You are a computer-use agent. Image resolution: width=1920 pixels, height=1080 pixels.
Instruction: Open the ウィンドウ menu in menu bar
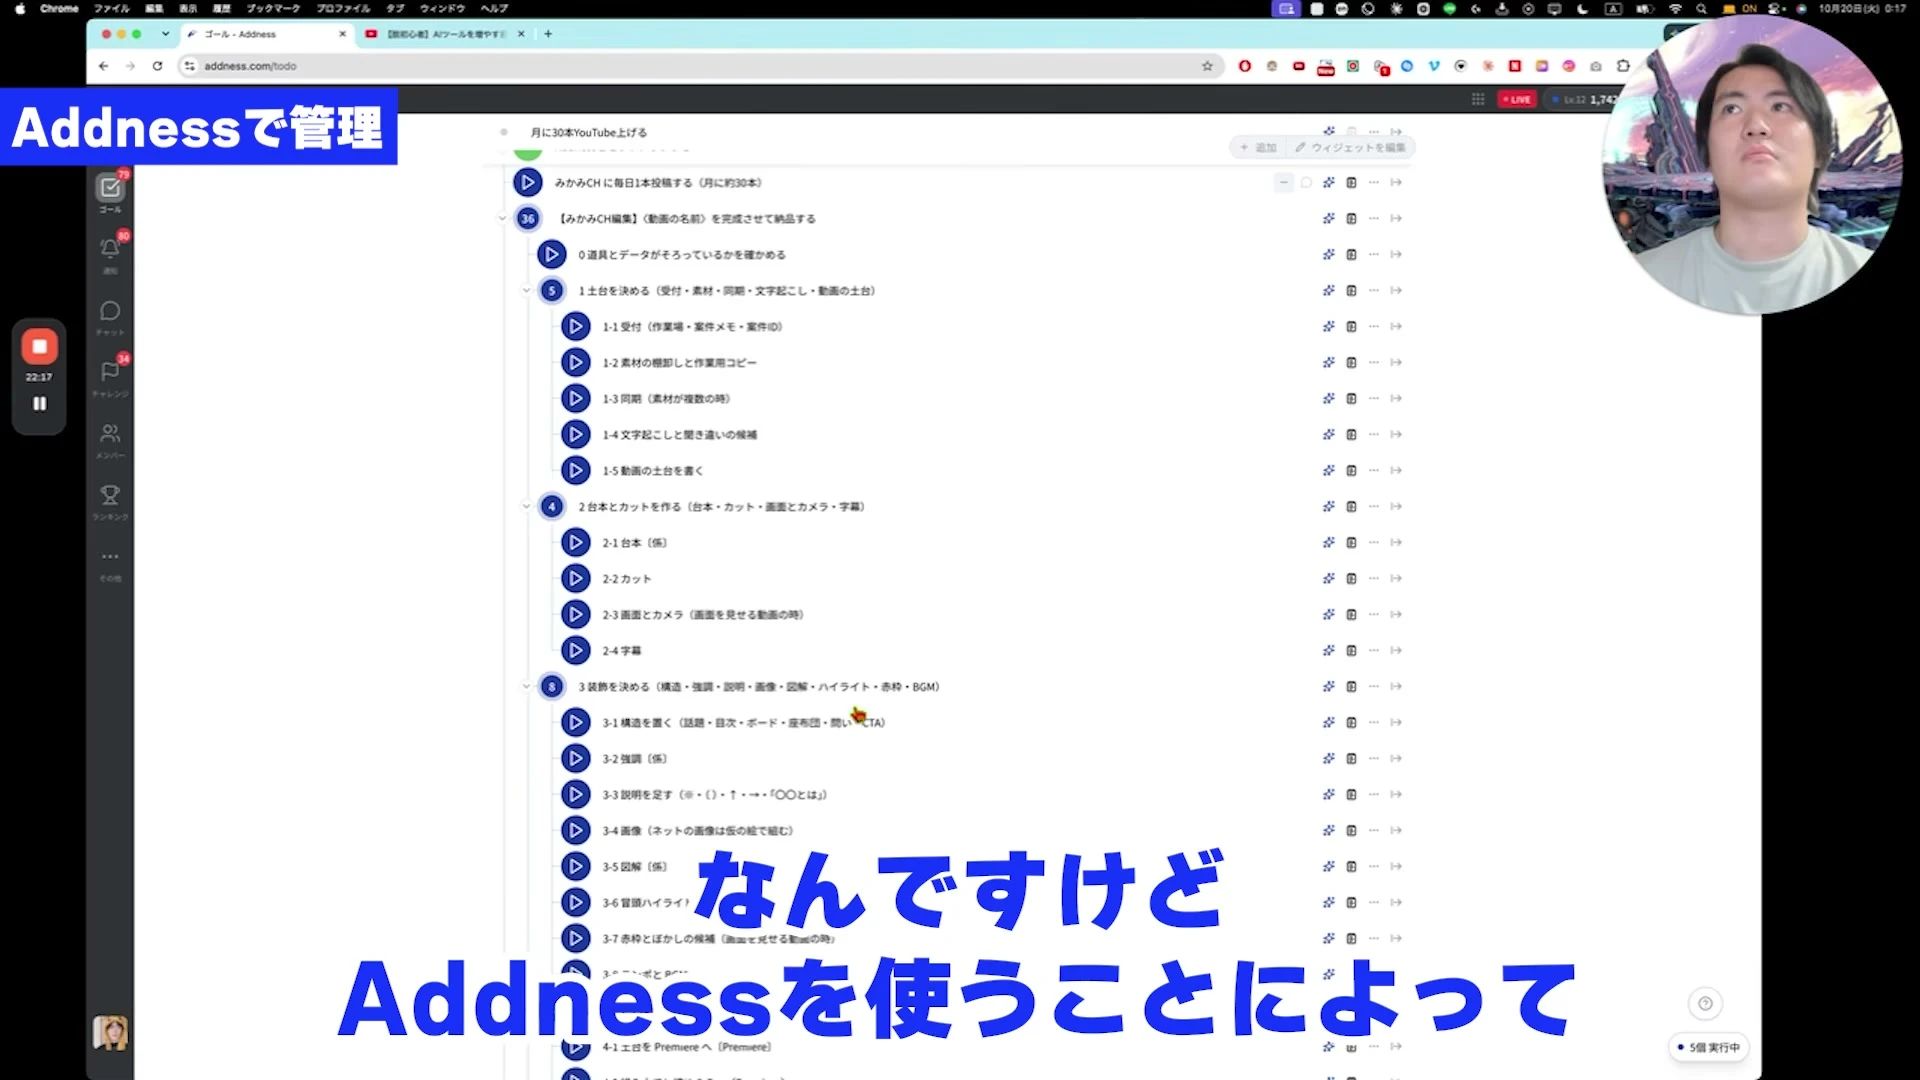tap(442, 8)
